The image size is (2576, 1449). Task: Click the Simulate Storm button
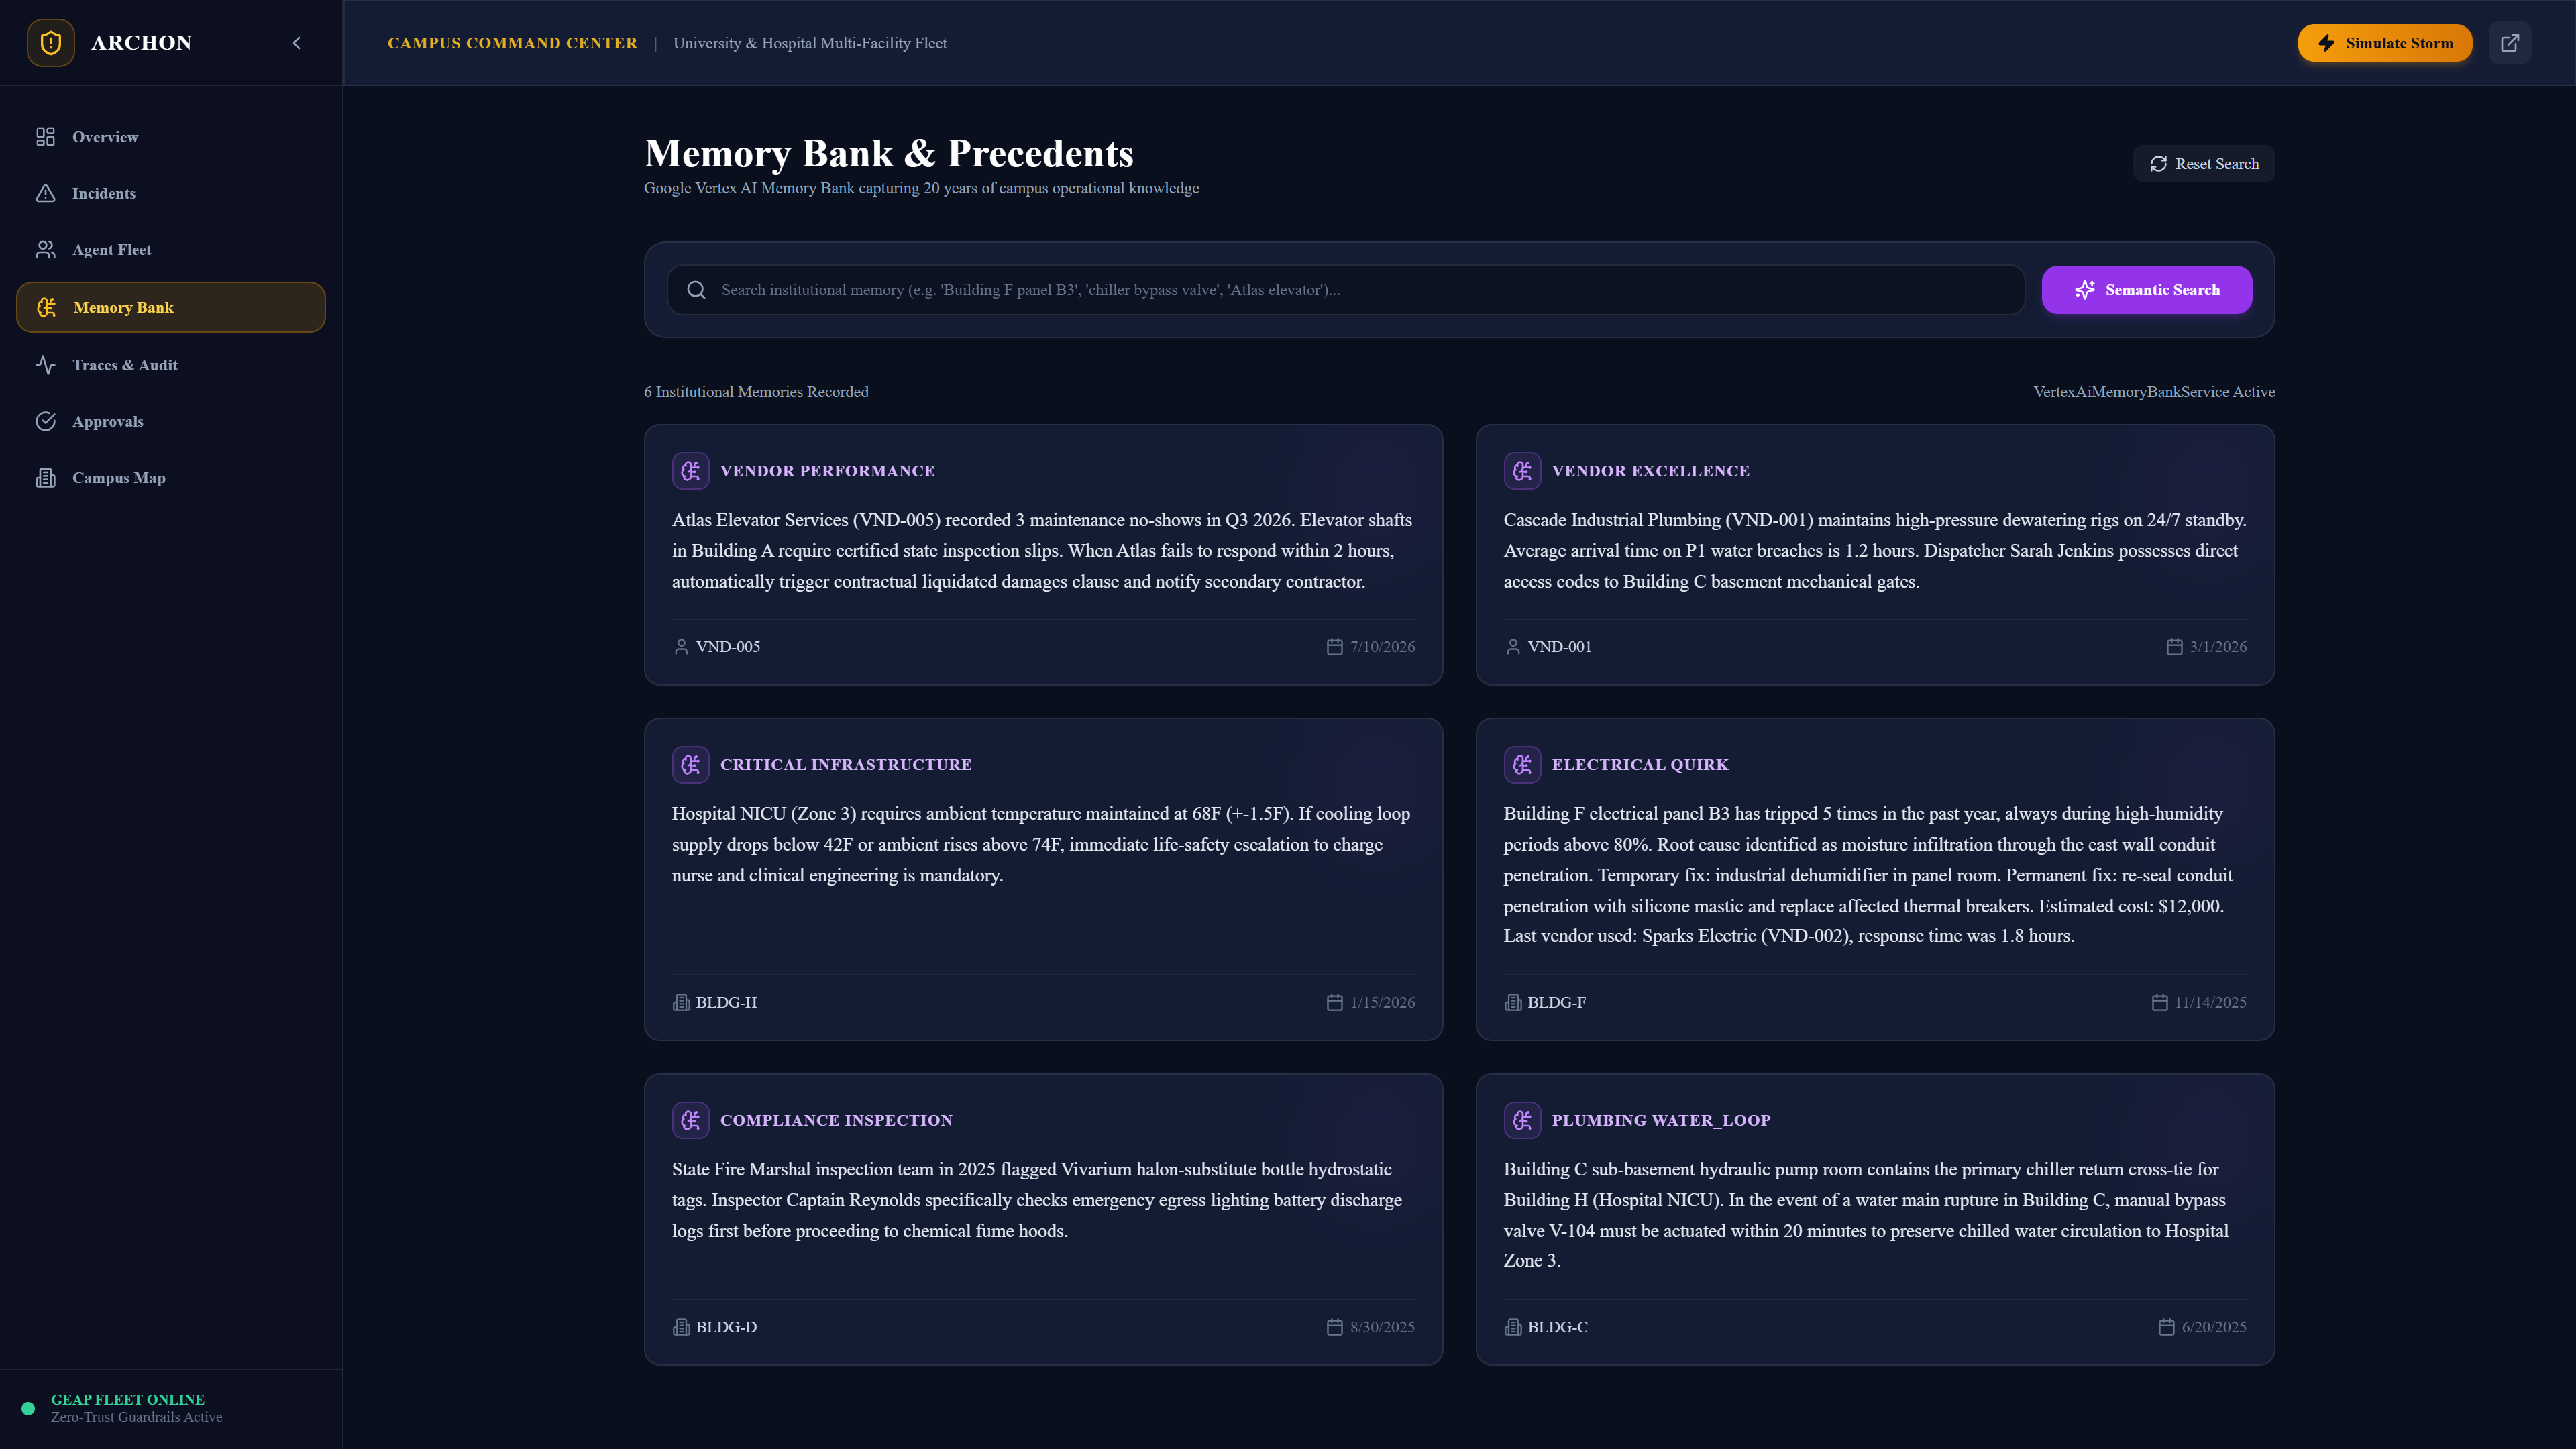coord(2384,43)
